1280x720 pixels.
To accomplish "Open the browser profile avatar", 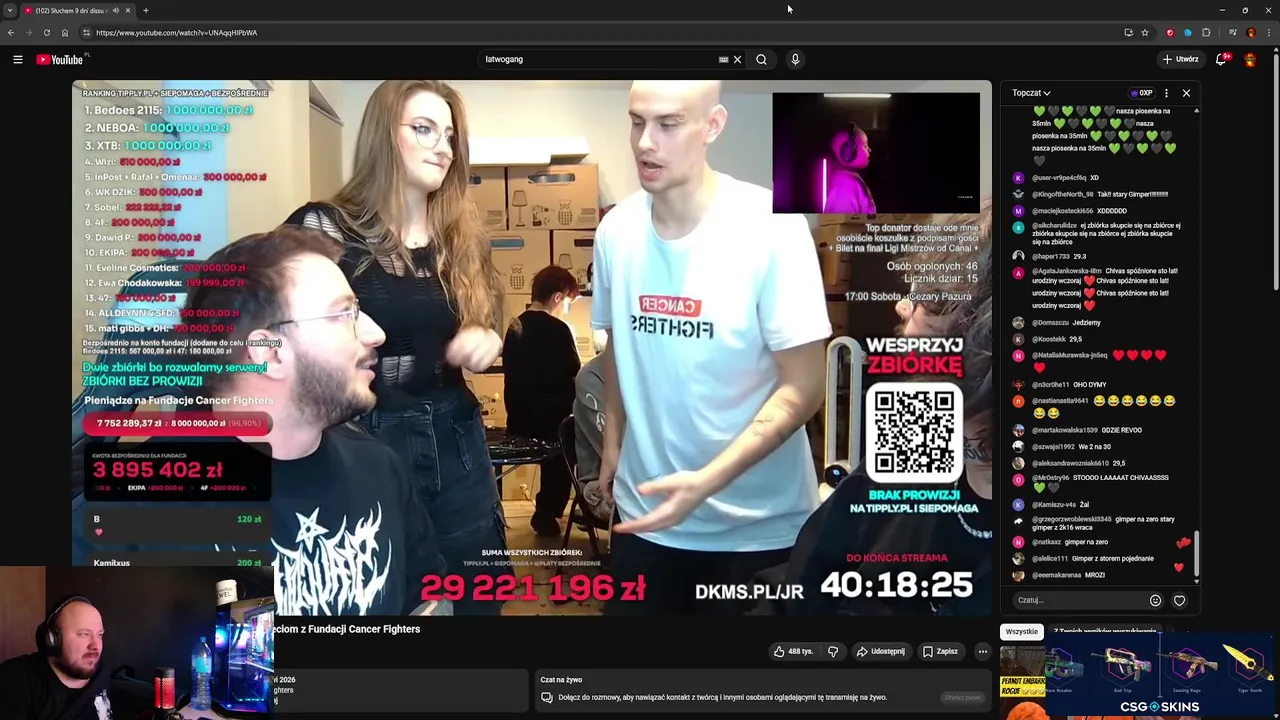I will 1250,32.
